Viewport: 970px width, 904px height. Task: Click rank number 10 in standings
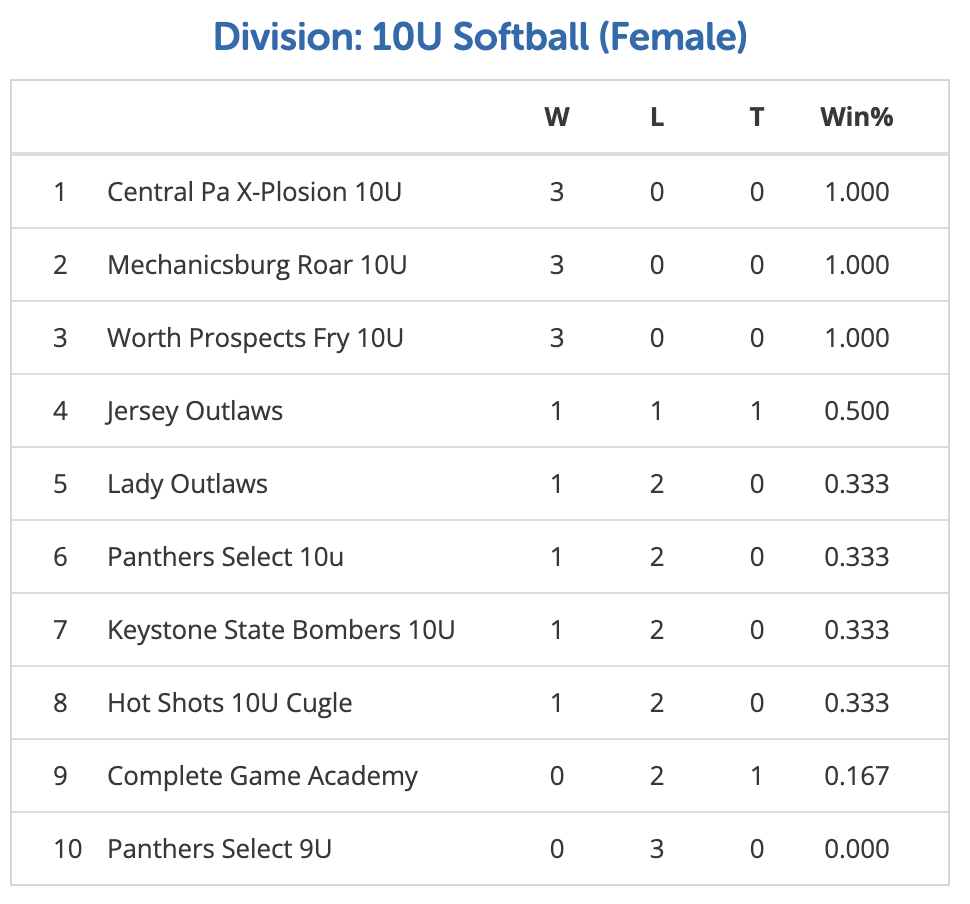tap(68, 849)
